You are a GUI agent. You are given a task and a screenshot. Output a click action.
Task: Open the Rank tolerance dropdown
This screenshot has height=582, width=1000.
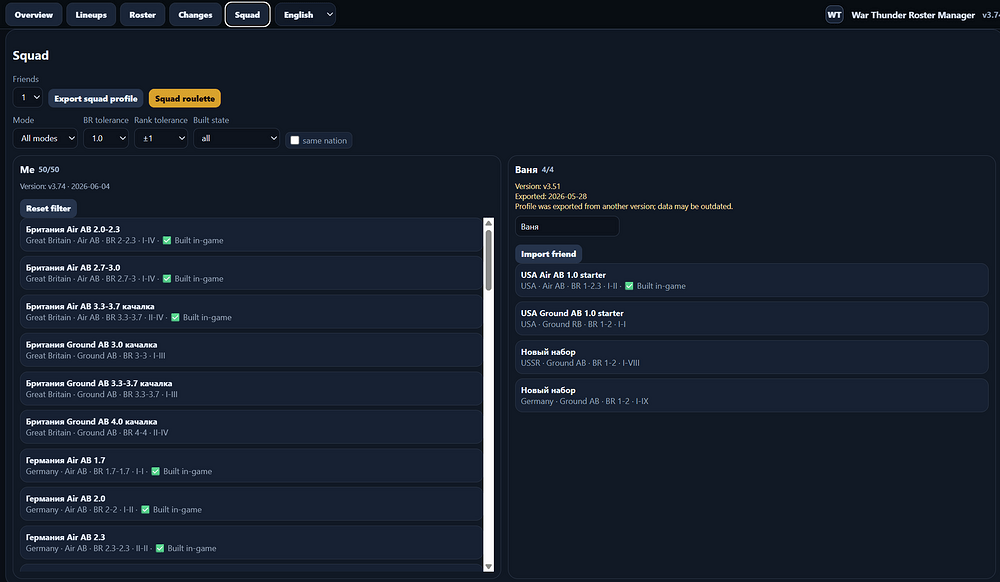(161, 138)
